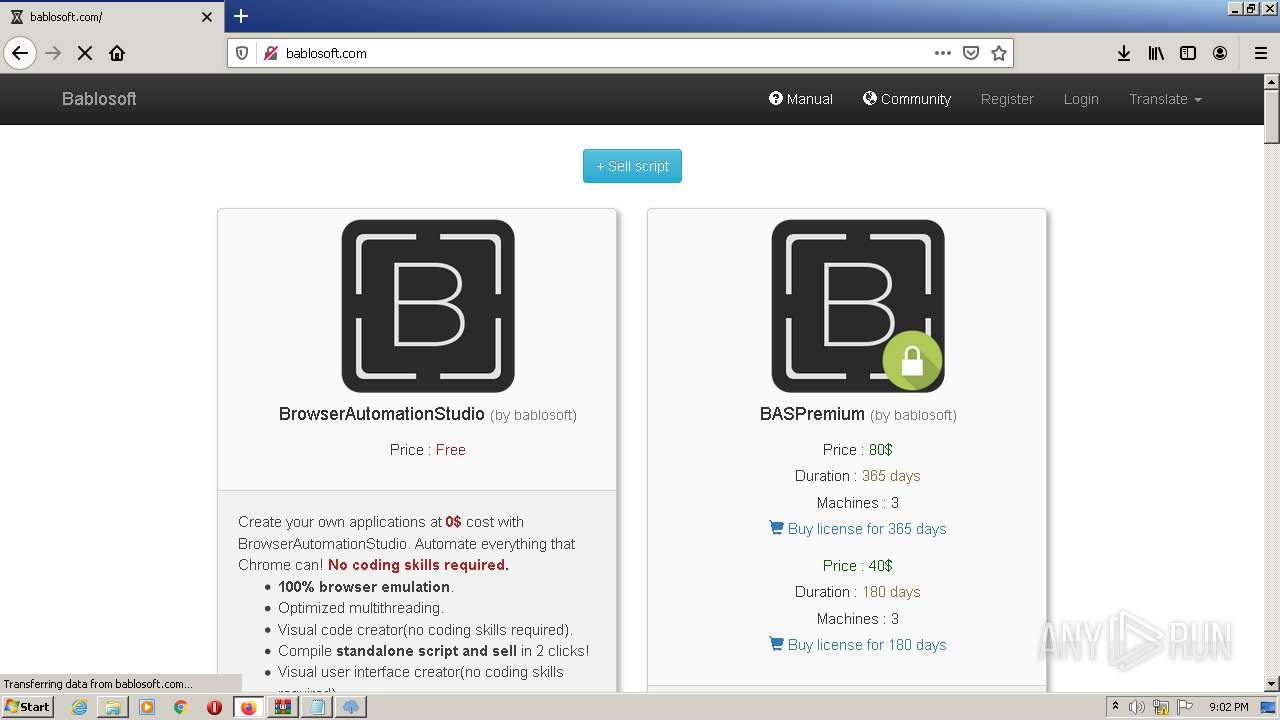
Task: Open the network status tray icon
Action: (1161, 707)
